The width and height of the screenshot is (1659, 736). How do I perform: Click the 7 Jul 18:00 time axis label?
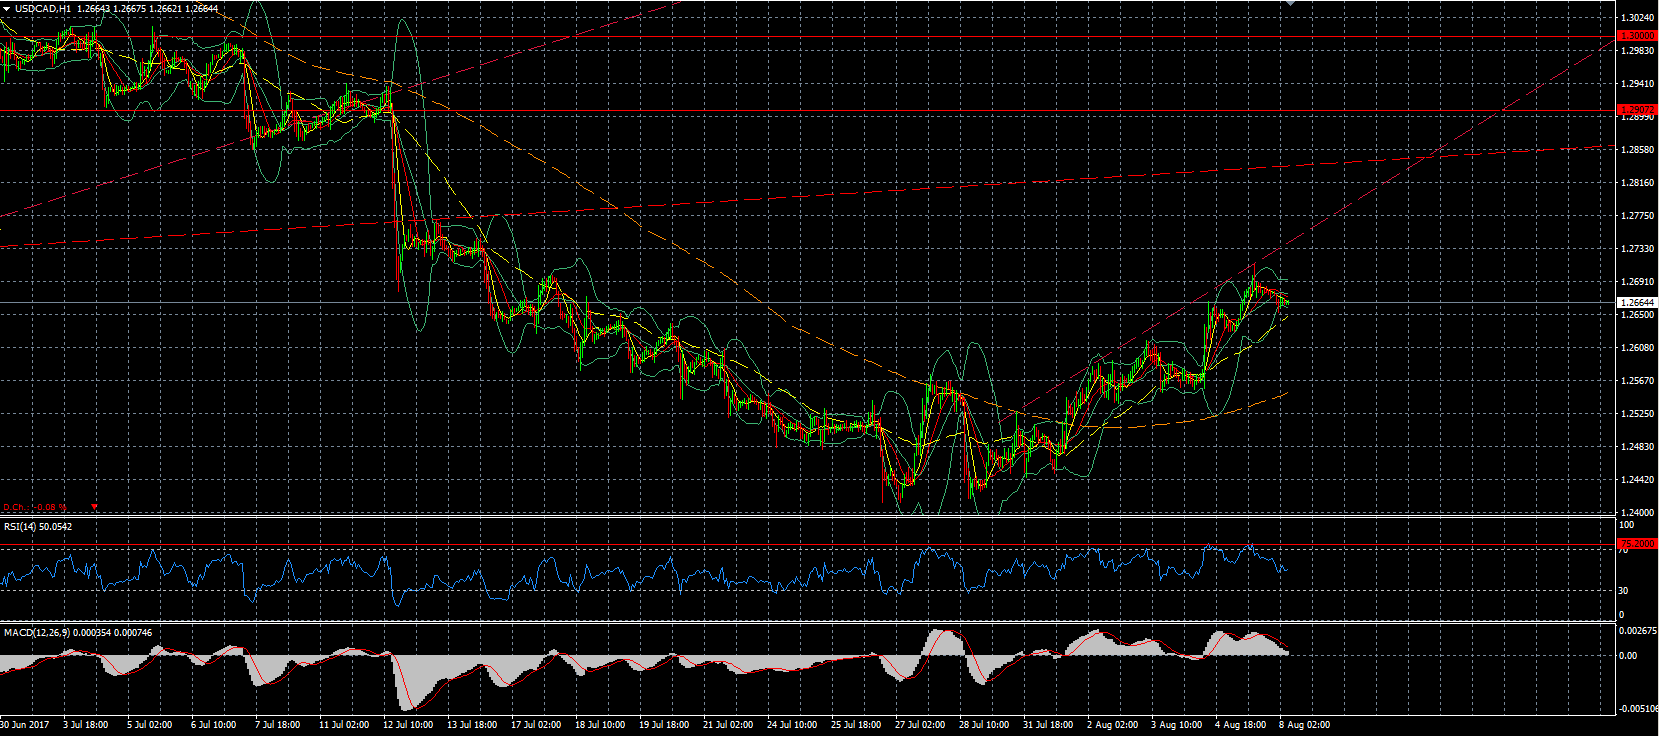click(x=278, y=725)
